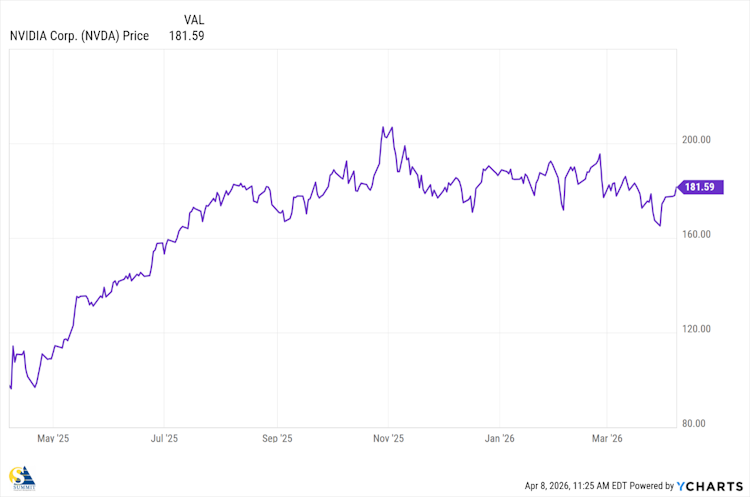
Task: Click the purple 181.59 price flag
Action: pyautogui.click(x=698, y=187)
